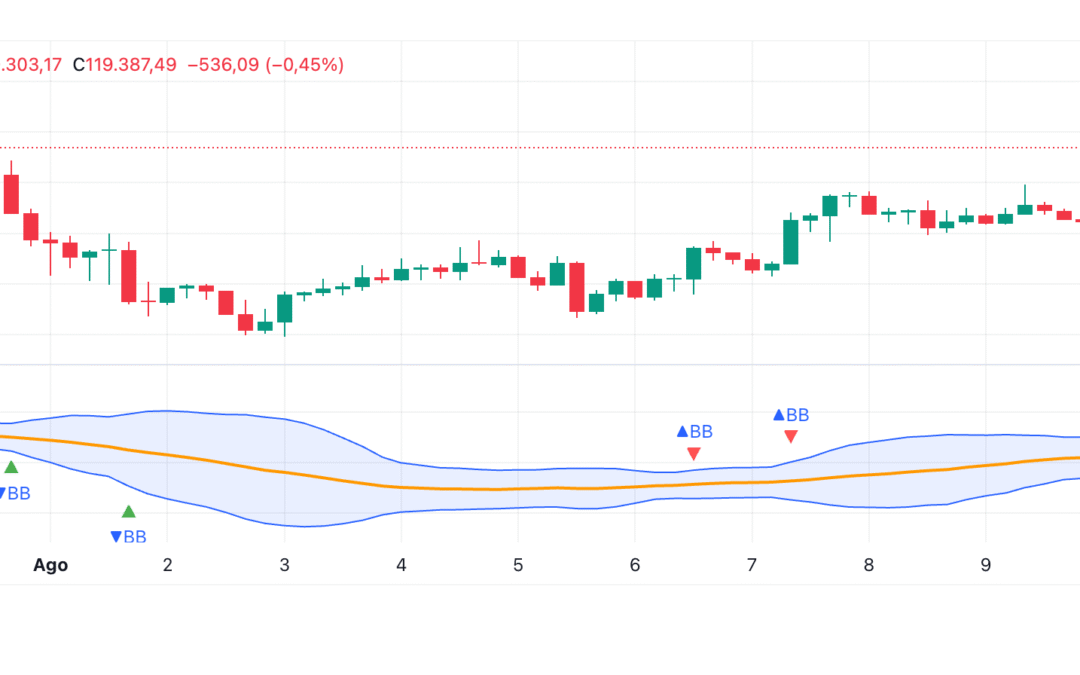
Task: Select the Ago label on the time axis
Action: coord(49,564)
